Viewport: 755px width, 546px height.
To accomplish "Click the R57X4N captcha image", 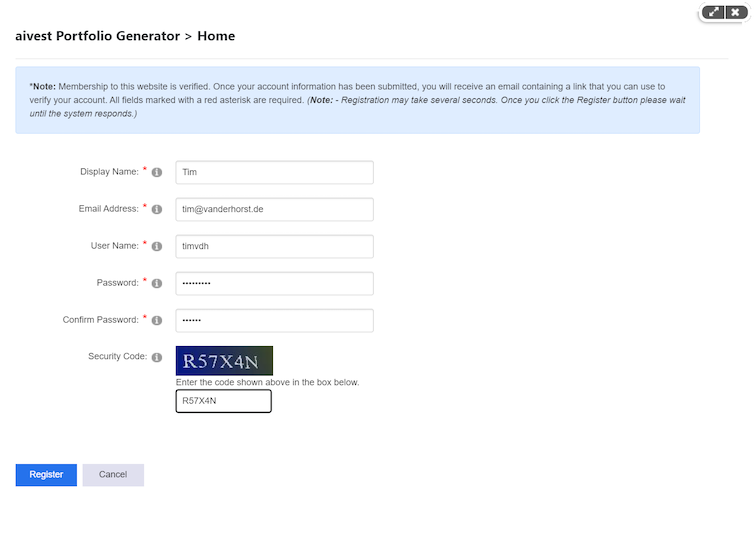I will tap(224, 361).
